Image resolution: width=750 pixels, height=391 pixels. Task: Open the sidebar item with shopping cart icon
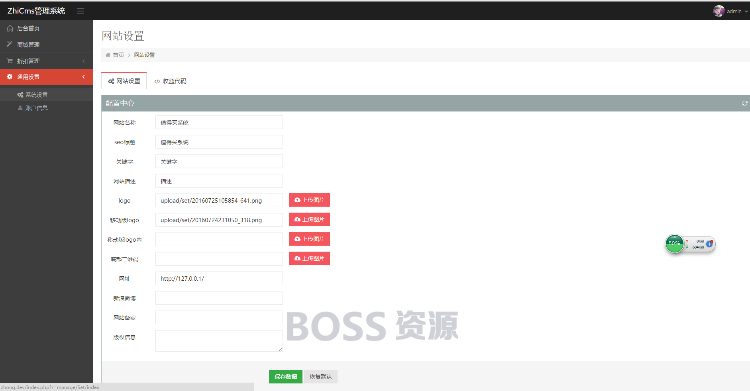pyautogui.click(x=46, y=61)
